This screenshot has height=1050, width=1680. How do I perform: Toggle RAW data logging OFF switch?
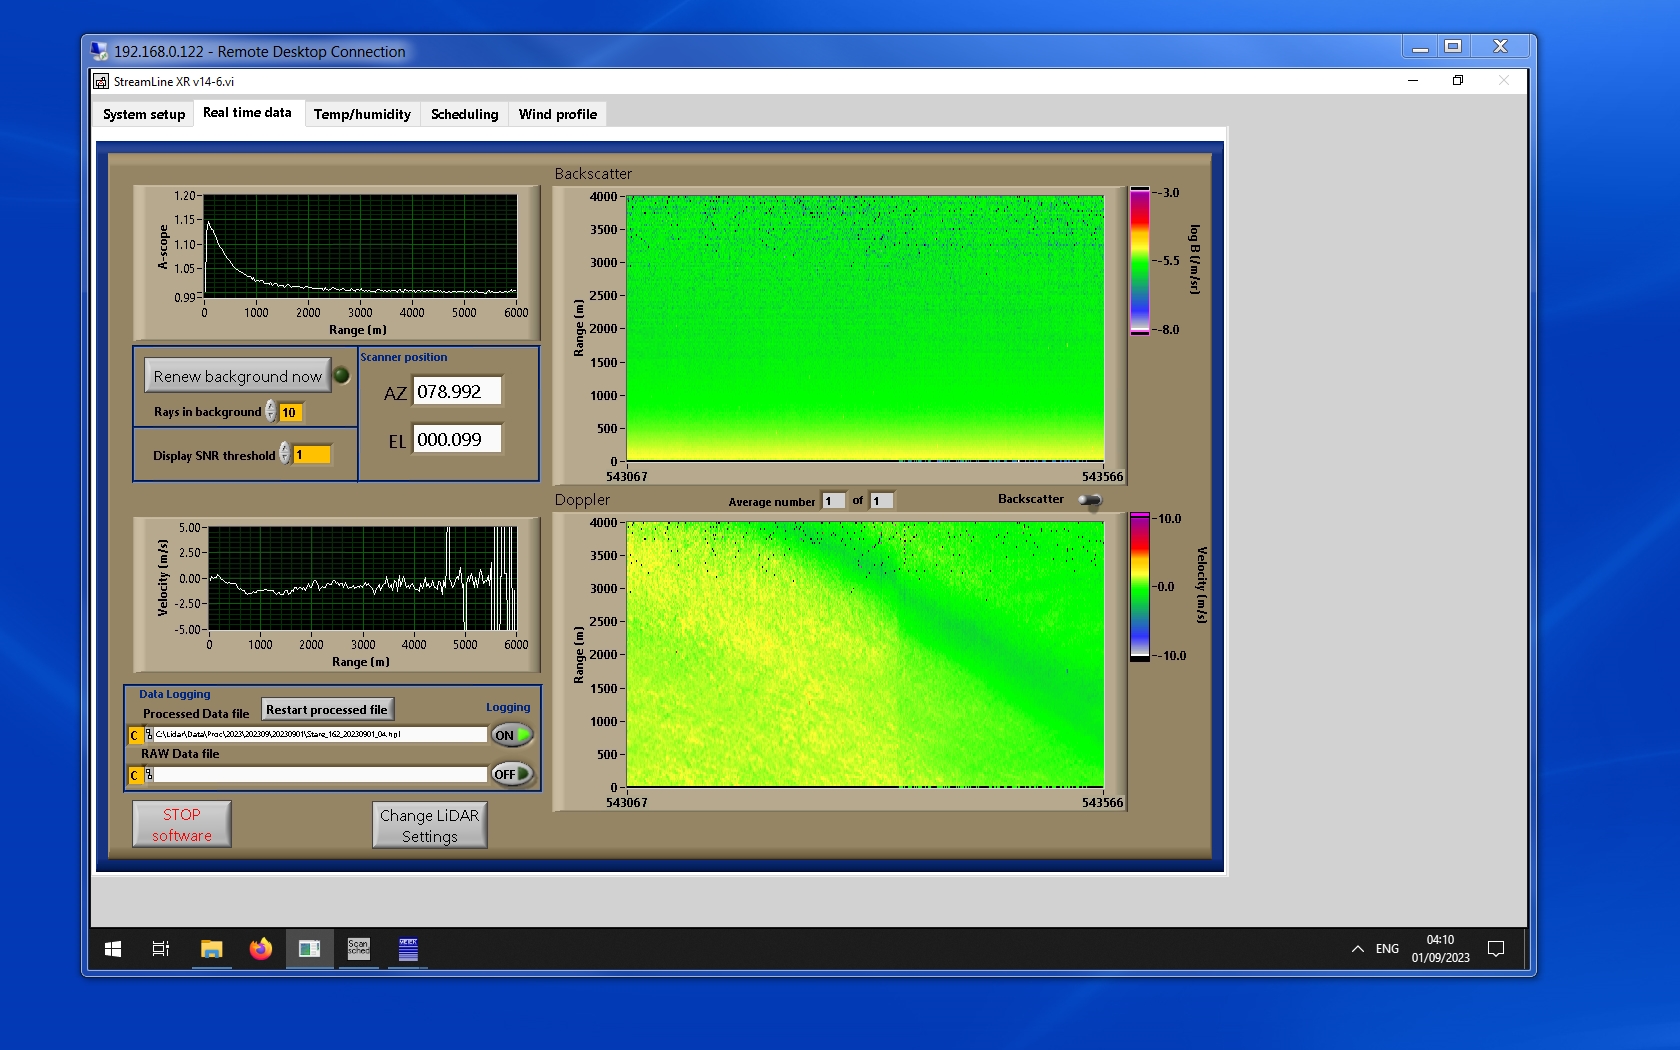512,774
